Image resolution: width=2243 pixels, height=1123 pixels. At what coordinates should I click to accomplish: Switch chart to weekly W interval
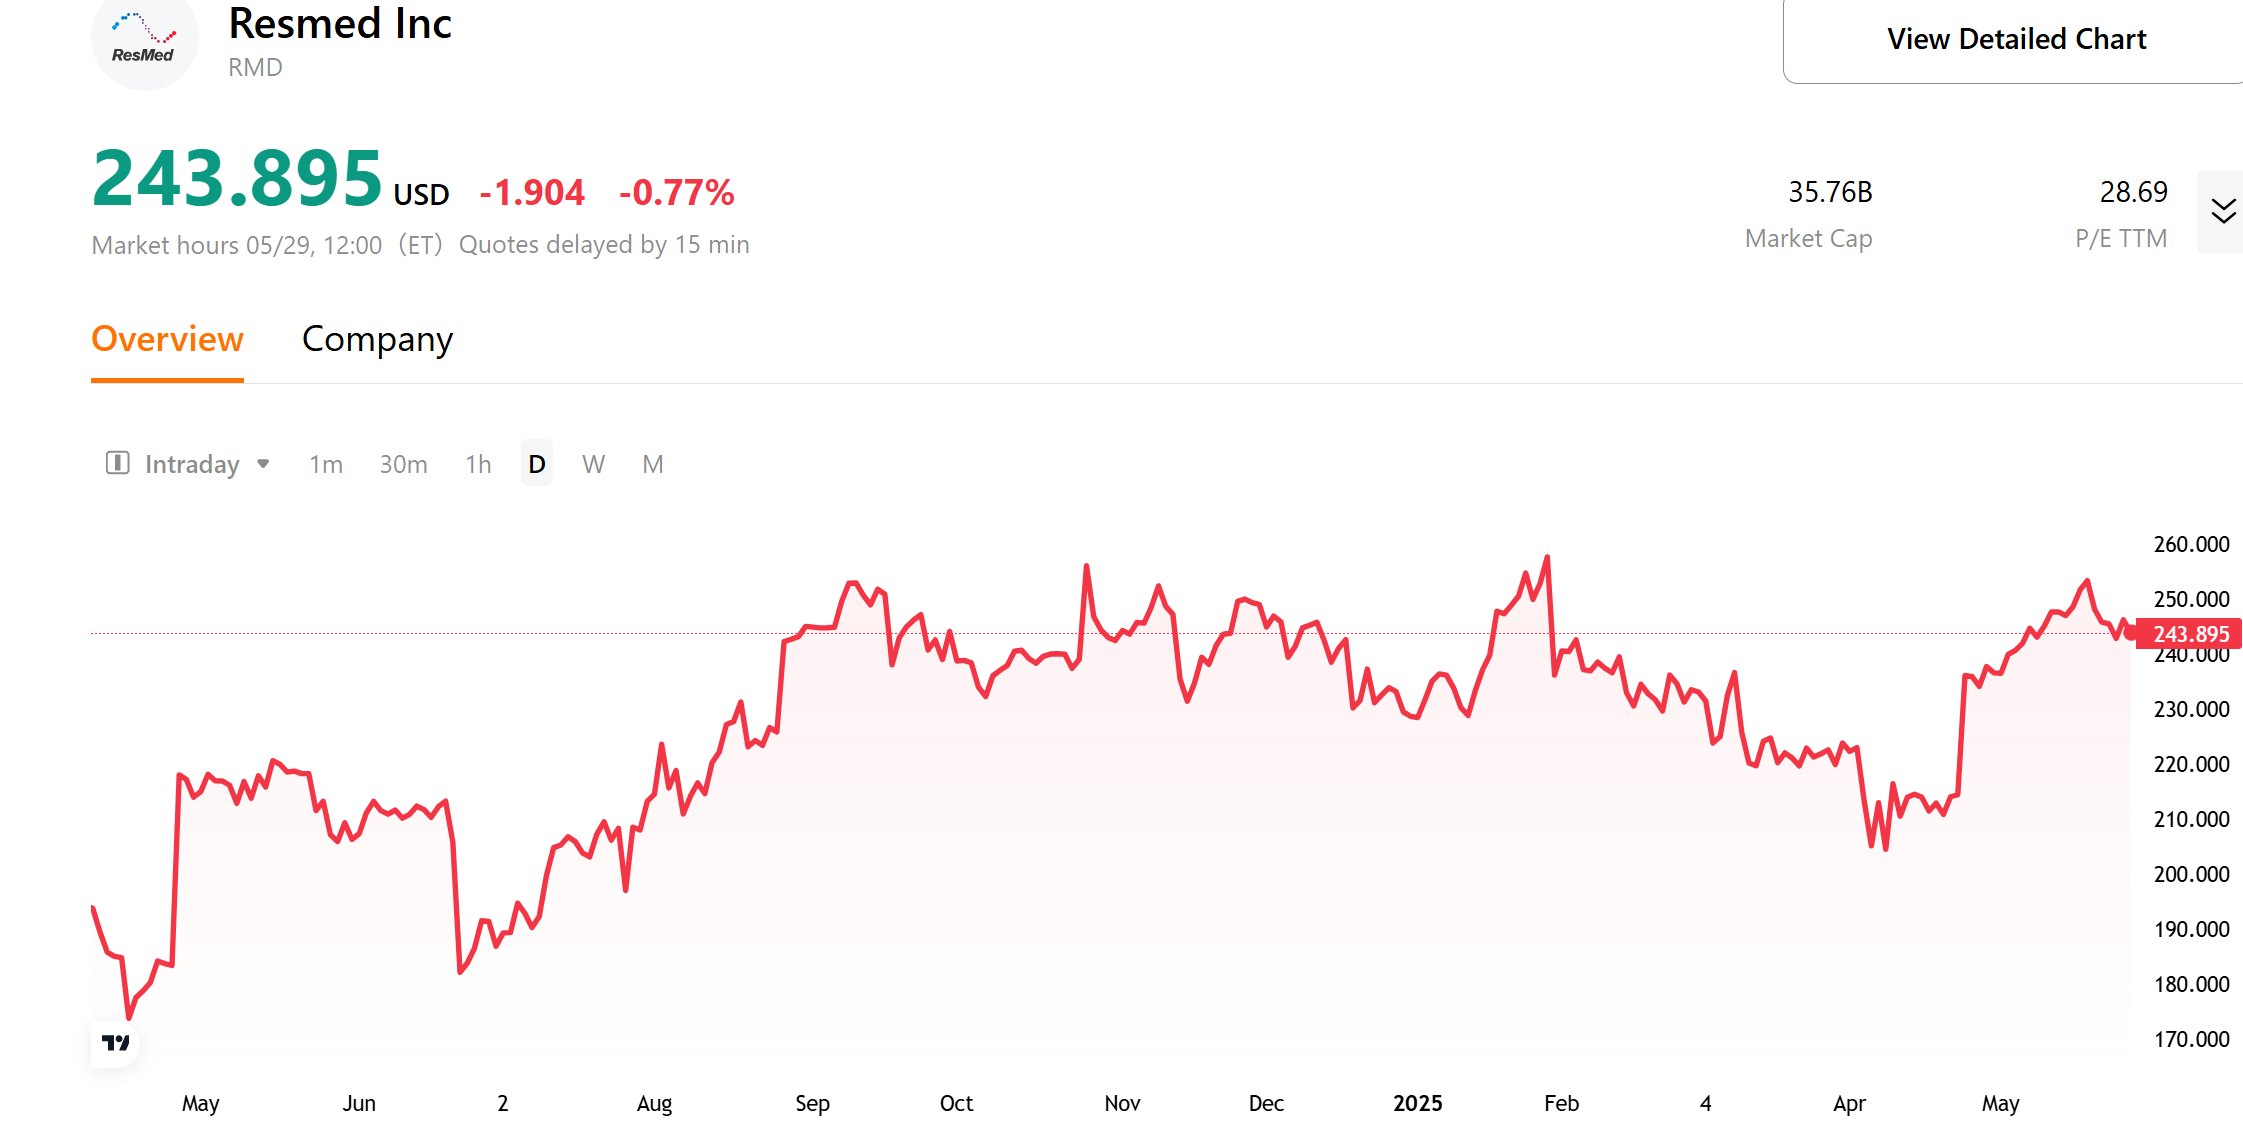point(593,464)
